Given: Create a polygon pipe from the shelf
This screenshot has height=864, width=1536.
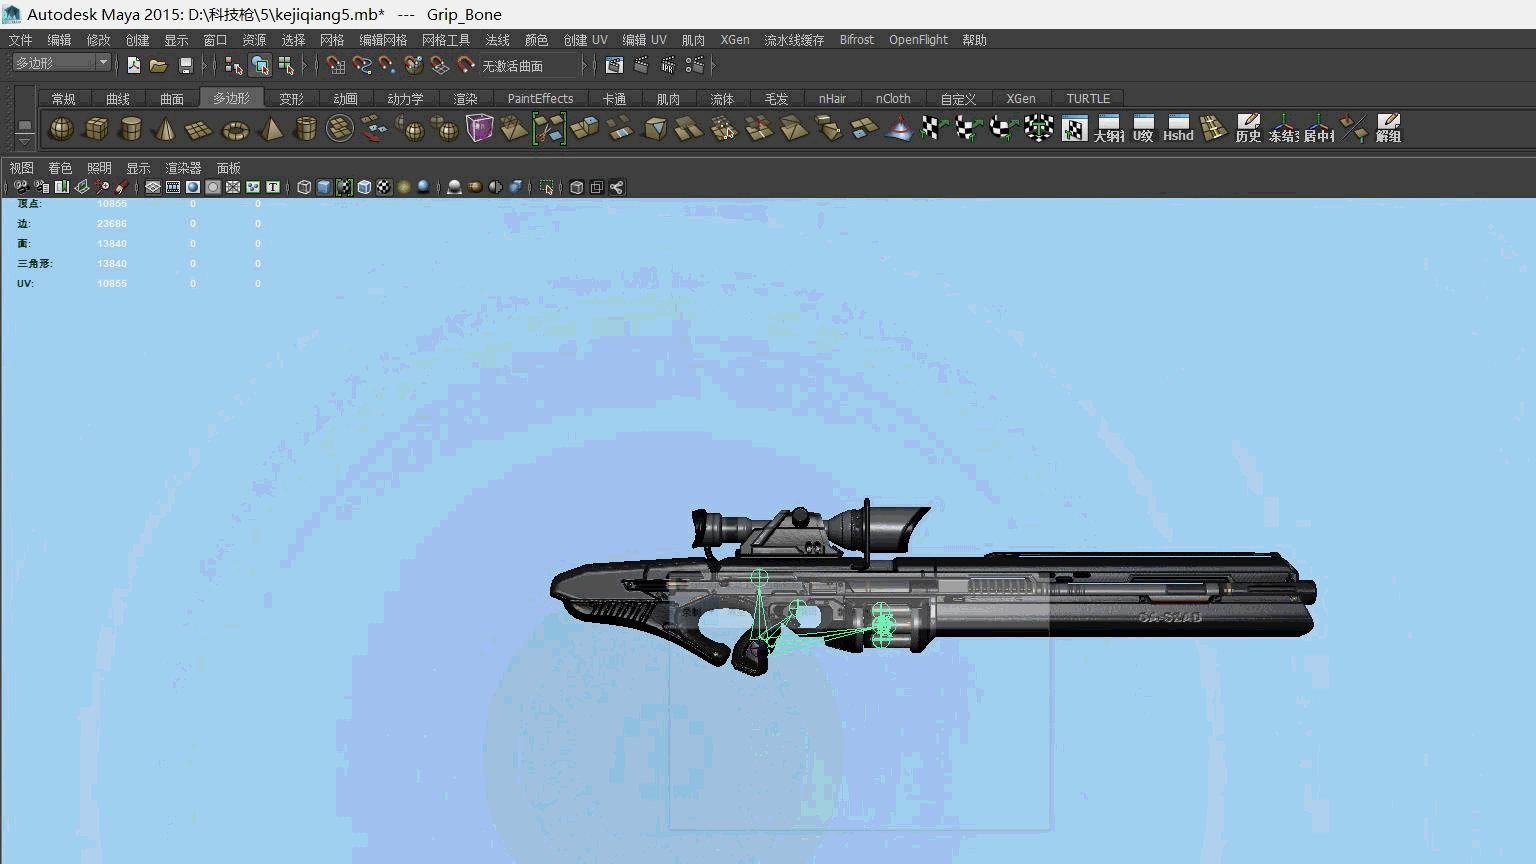Looking at the screenshot, I should click(x=305, y=129).
